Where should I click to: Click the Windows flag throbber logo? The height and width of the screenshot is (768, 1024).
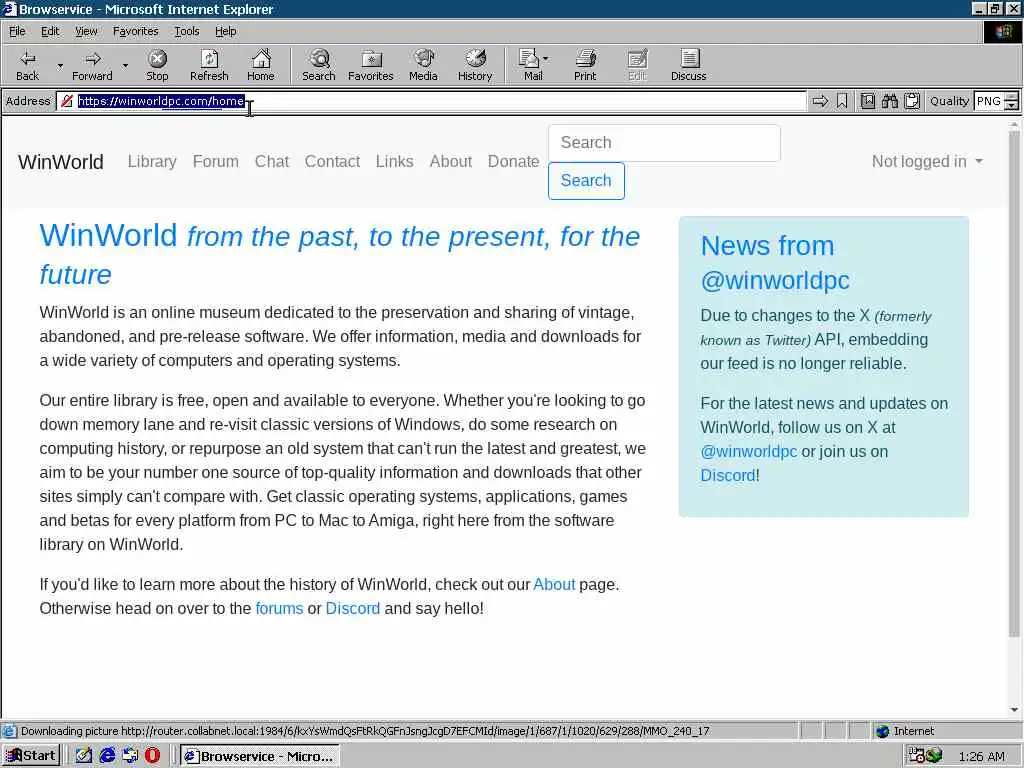coord(1003,31)
